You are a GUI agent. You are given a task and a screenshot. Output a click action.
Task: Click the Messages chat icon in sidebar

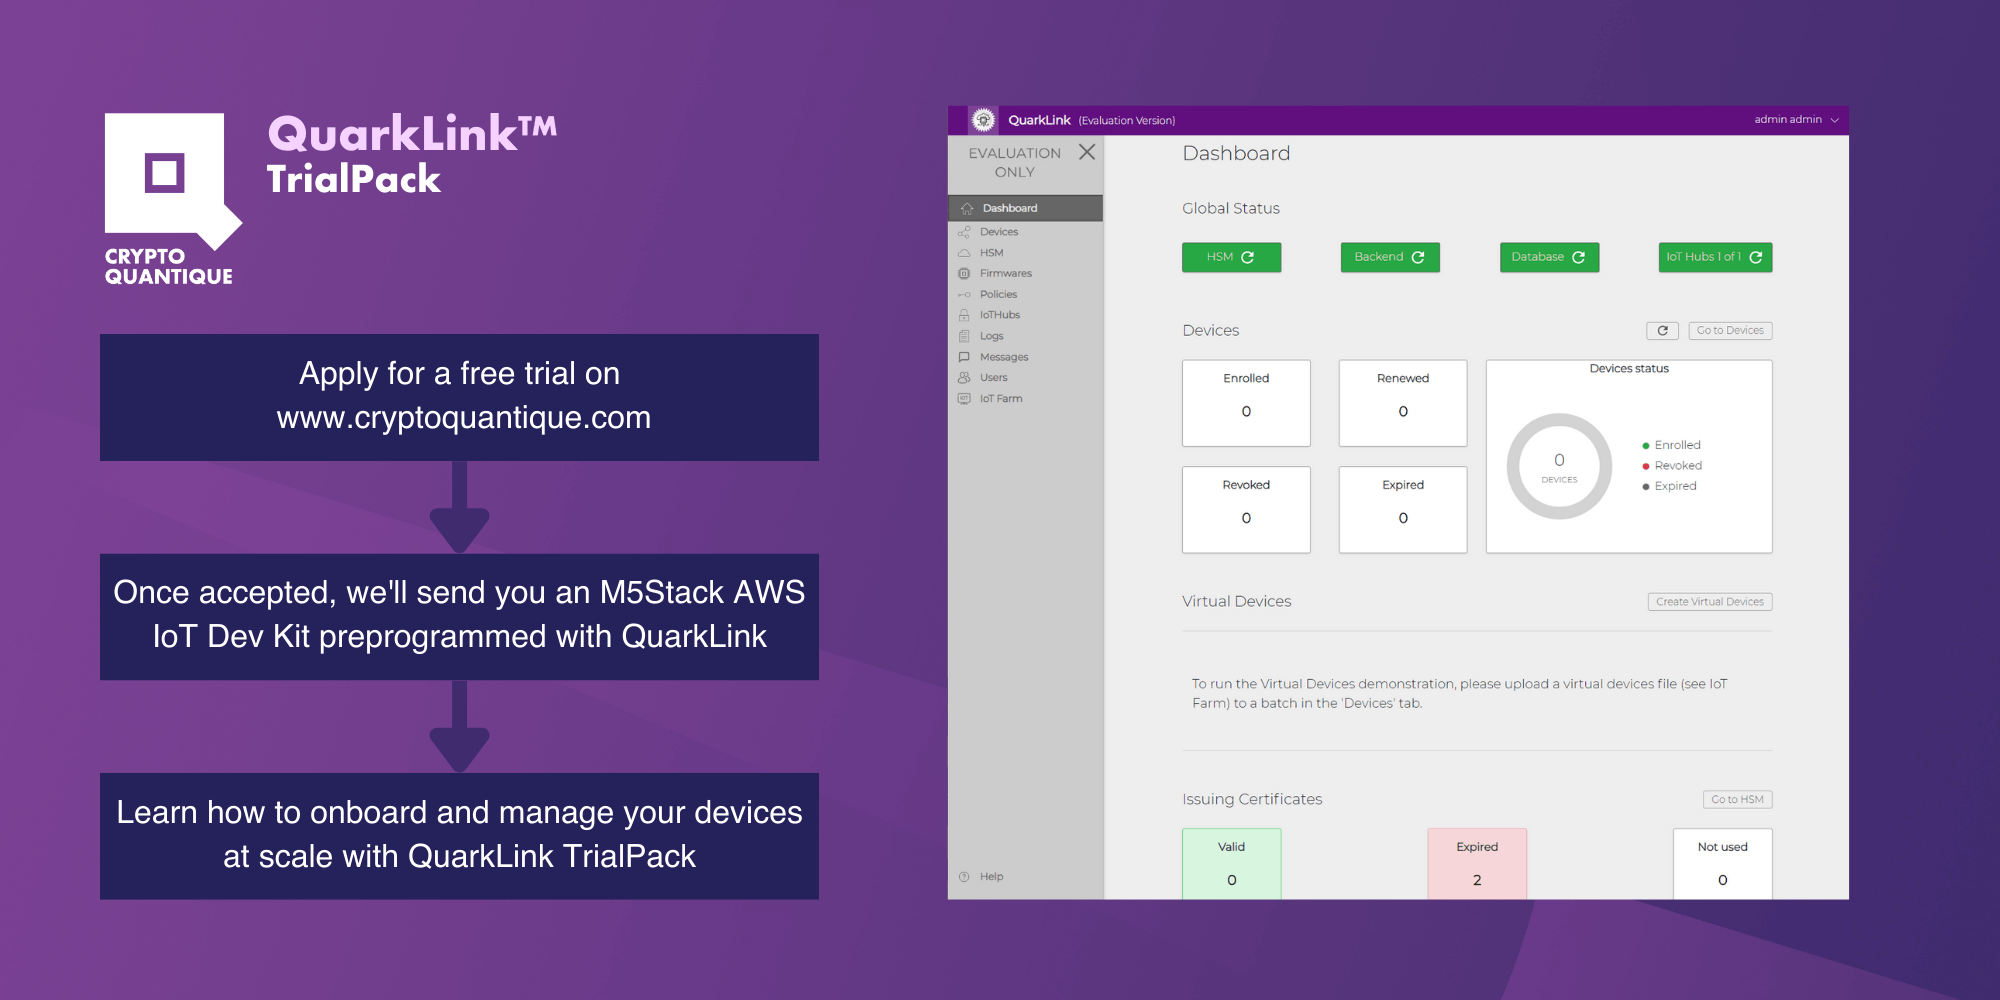coord(964,357)
